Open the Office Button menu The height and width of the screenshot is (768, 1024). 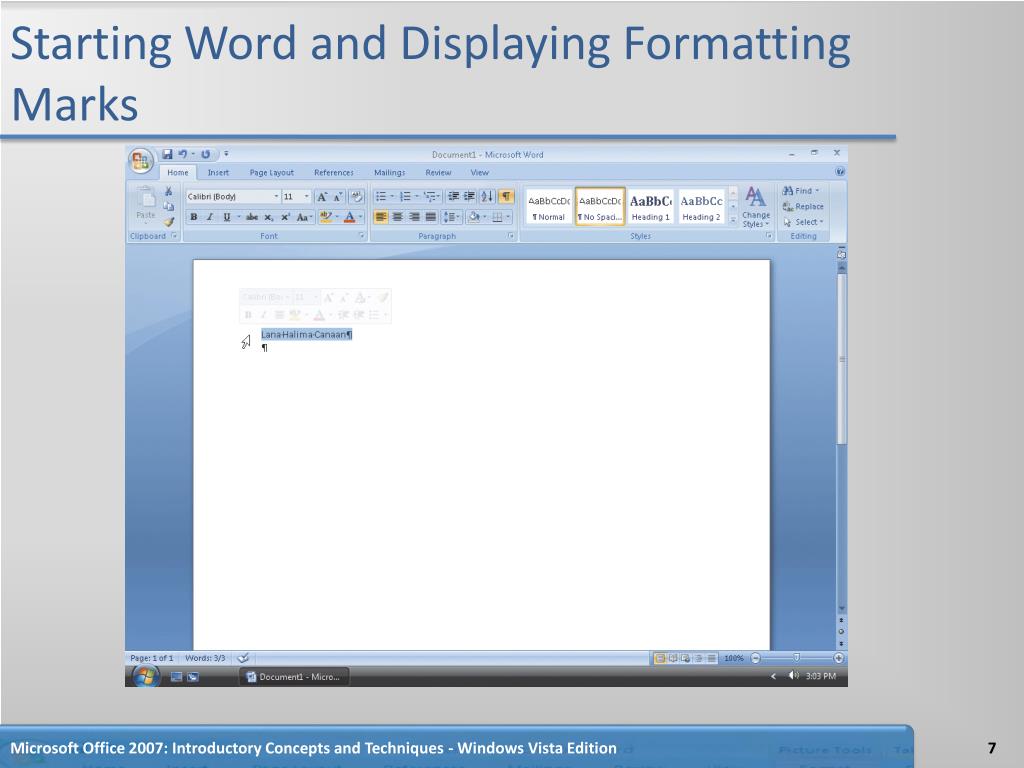140,161
